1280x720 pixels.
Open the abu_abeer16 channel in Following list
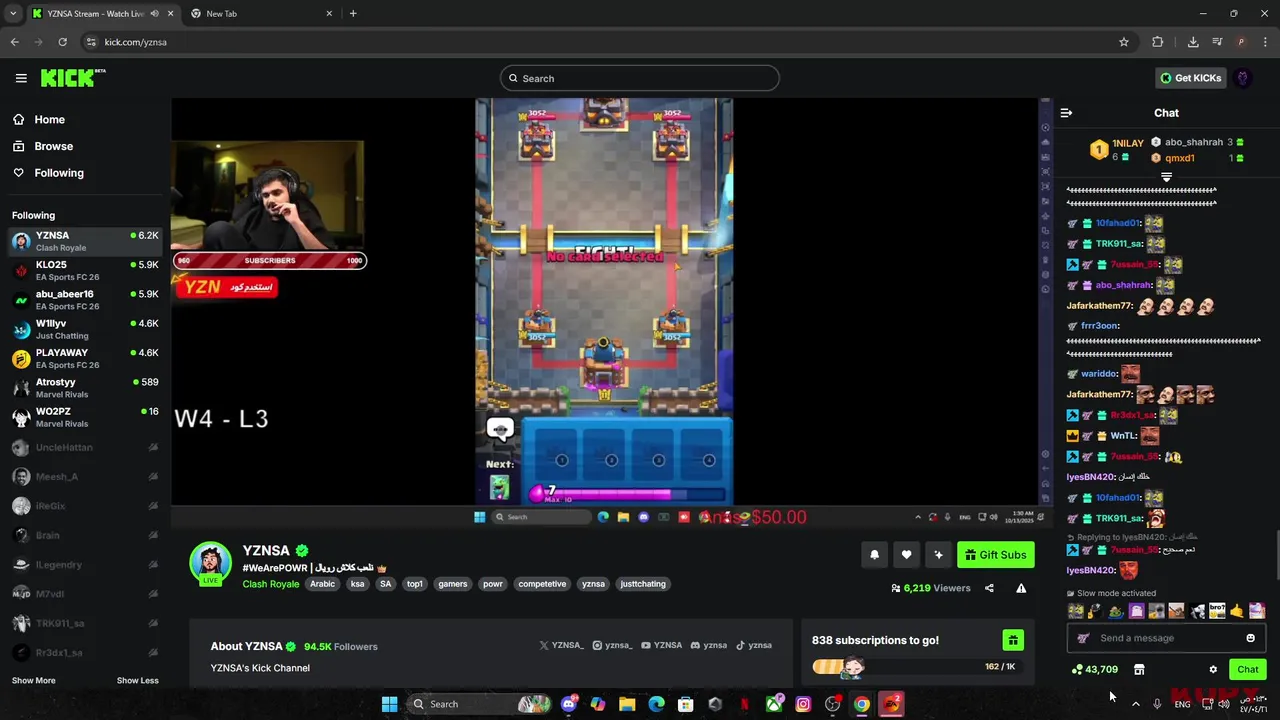click(85, 300)
